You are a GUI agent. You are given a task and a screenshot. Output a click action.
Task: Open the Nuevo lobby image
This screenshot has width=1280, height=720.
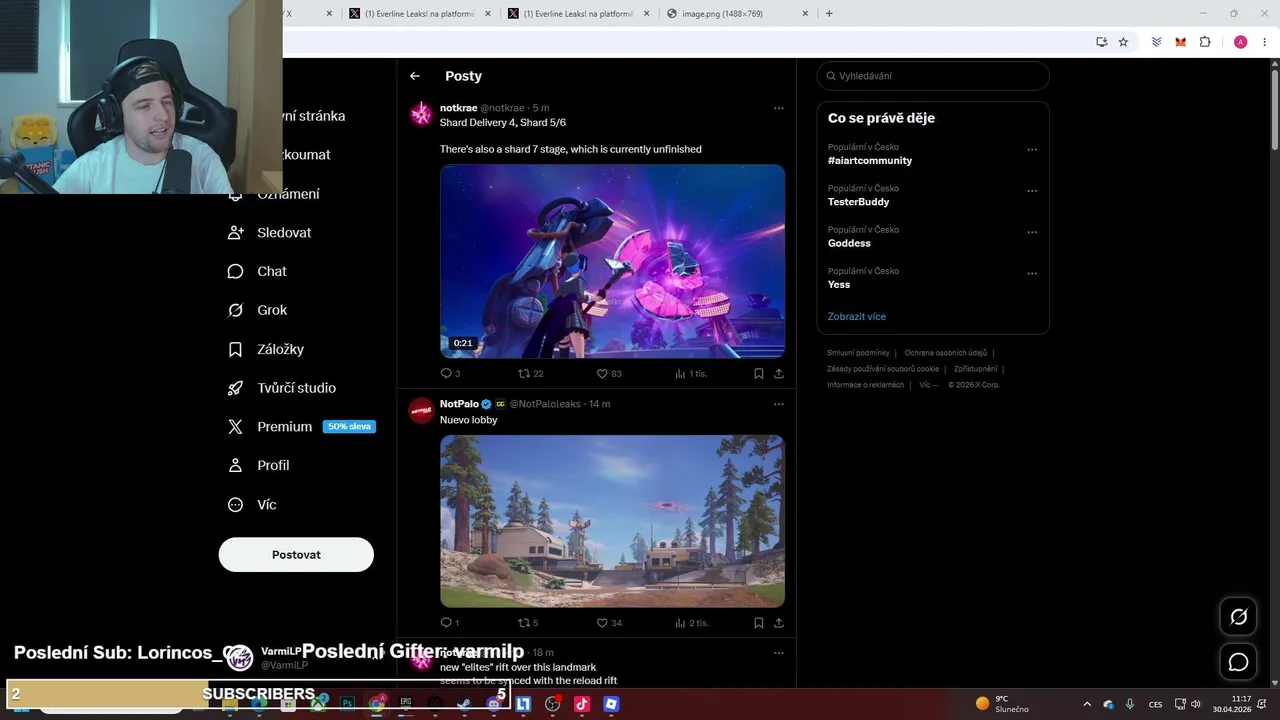click(612, 521)
